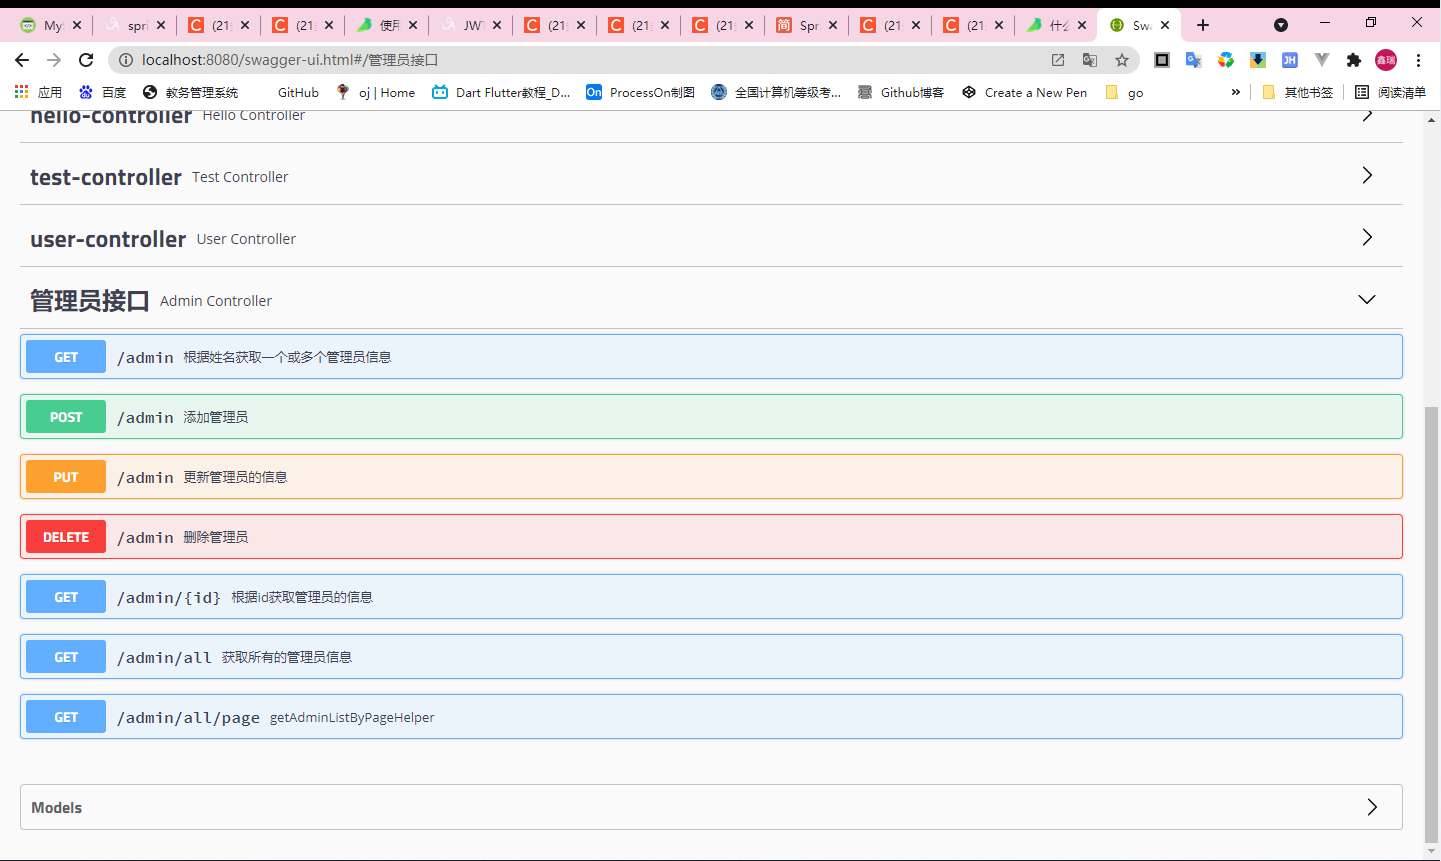Screen dimensions: 1441x861
Task: Open a new browser tab
Action: 1203,25
